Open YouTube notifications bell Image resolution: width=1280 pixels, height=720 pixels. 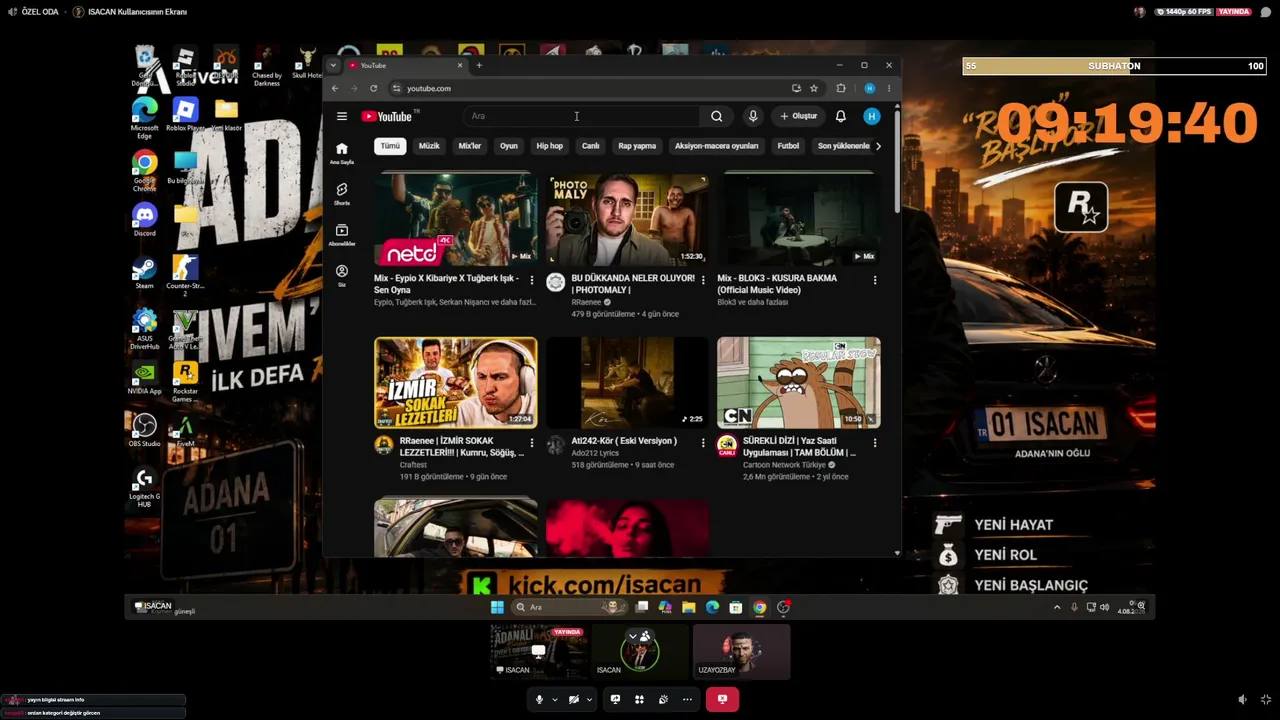click(841, 116)
